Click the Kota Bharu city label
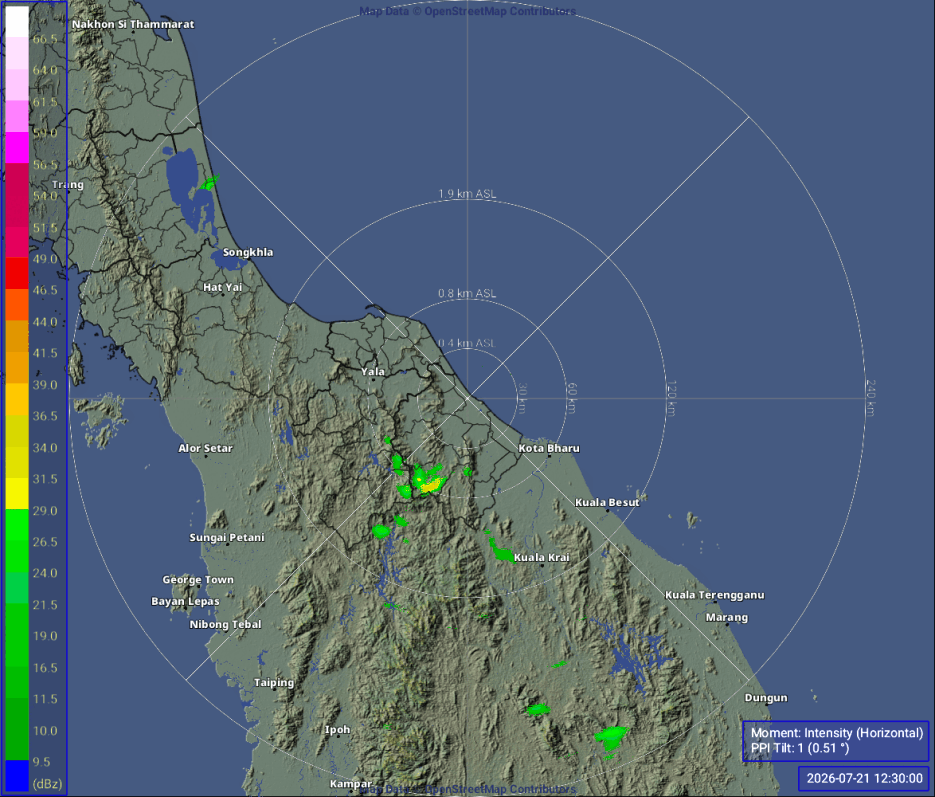The image size is (935, 797). coord(549,448)
